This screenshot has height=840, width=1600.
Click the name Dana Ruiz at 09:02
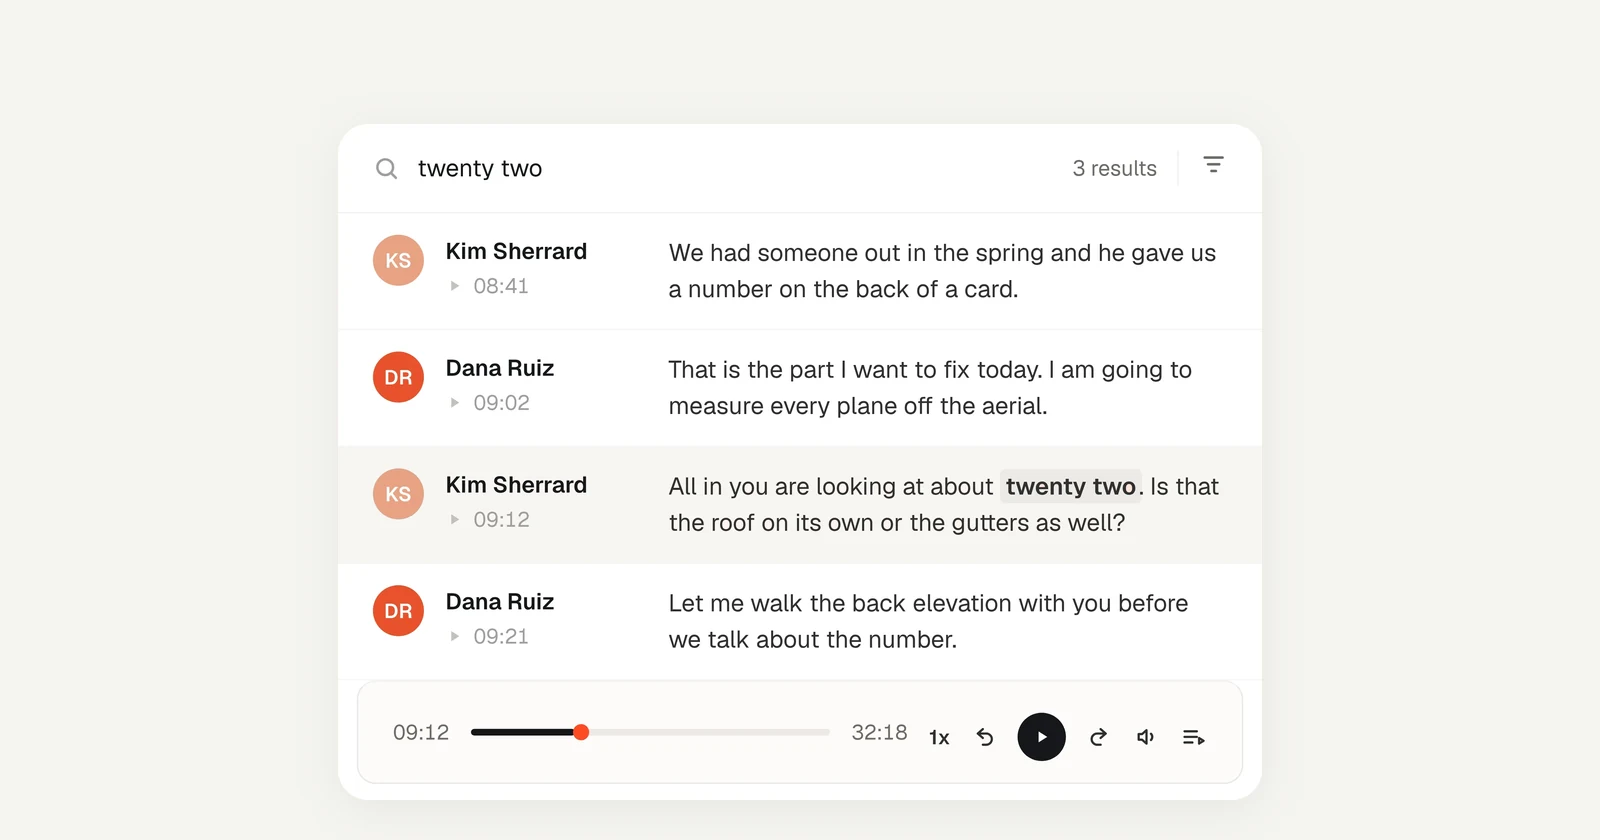[x=500, y=368]
